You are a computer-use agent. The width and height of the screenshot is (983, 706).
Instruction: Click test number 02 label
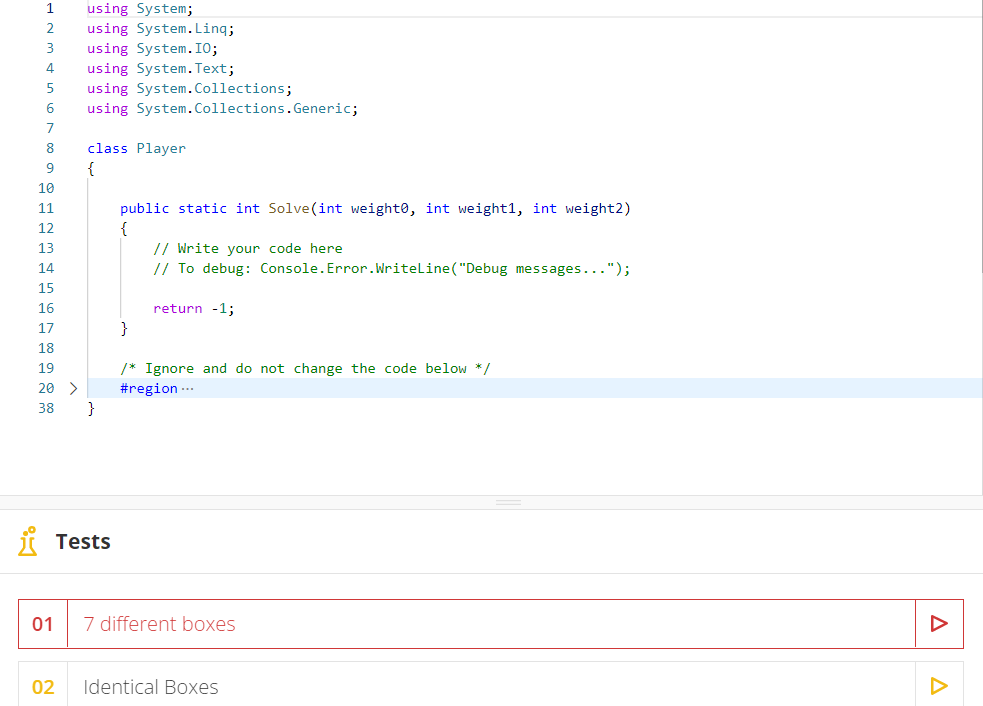(43, 687)
